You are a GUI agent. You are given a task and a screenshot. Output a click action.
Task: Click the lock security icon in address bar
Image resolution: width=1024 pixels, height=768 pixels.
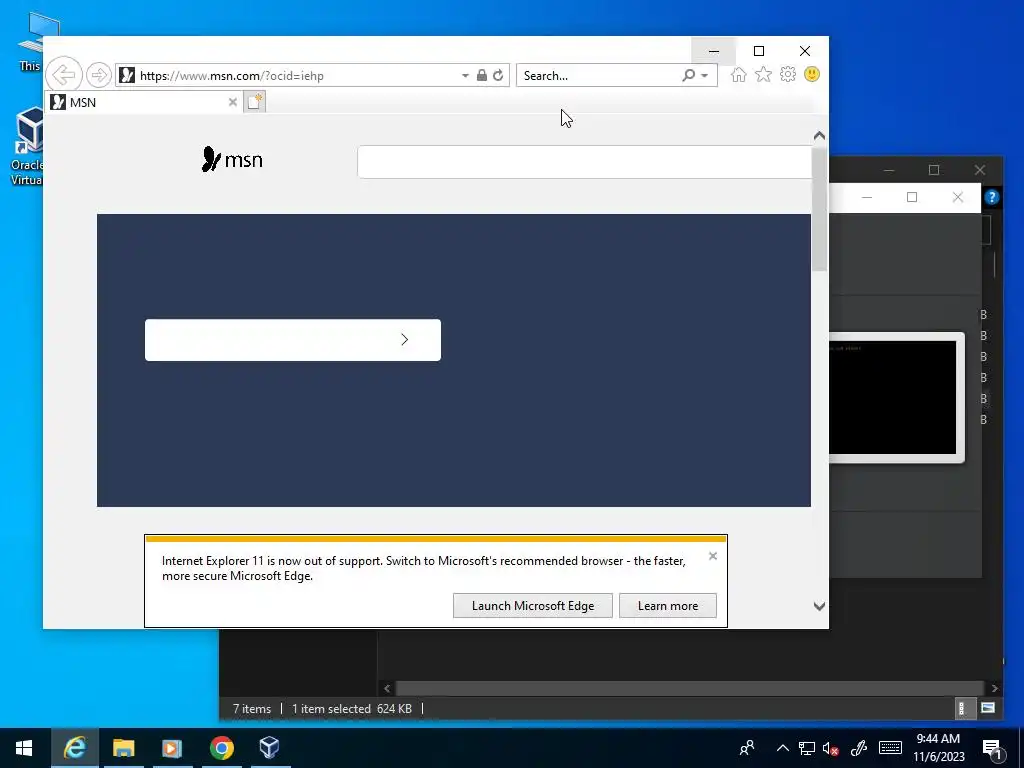[x=481, y=75]
